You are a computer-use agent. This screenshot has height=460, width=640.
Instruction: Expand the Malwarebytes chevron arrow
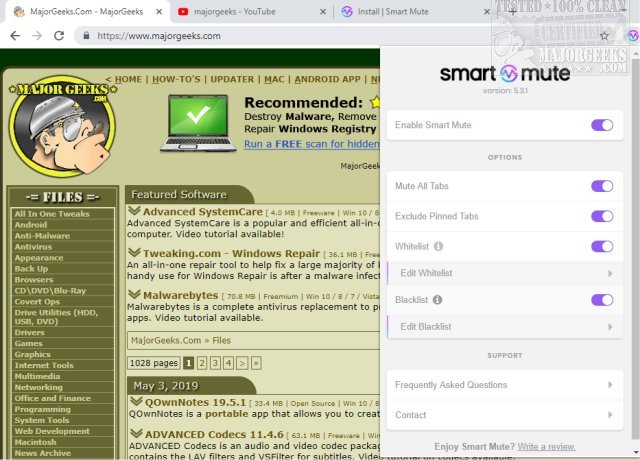click(134, 294)
